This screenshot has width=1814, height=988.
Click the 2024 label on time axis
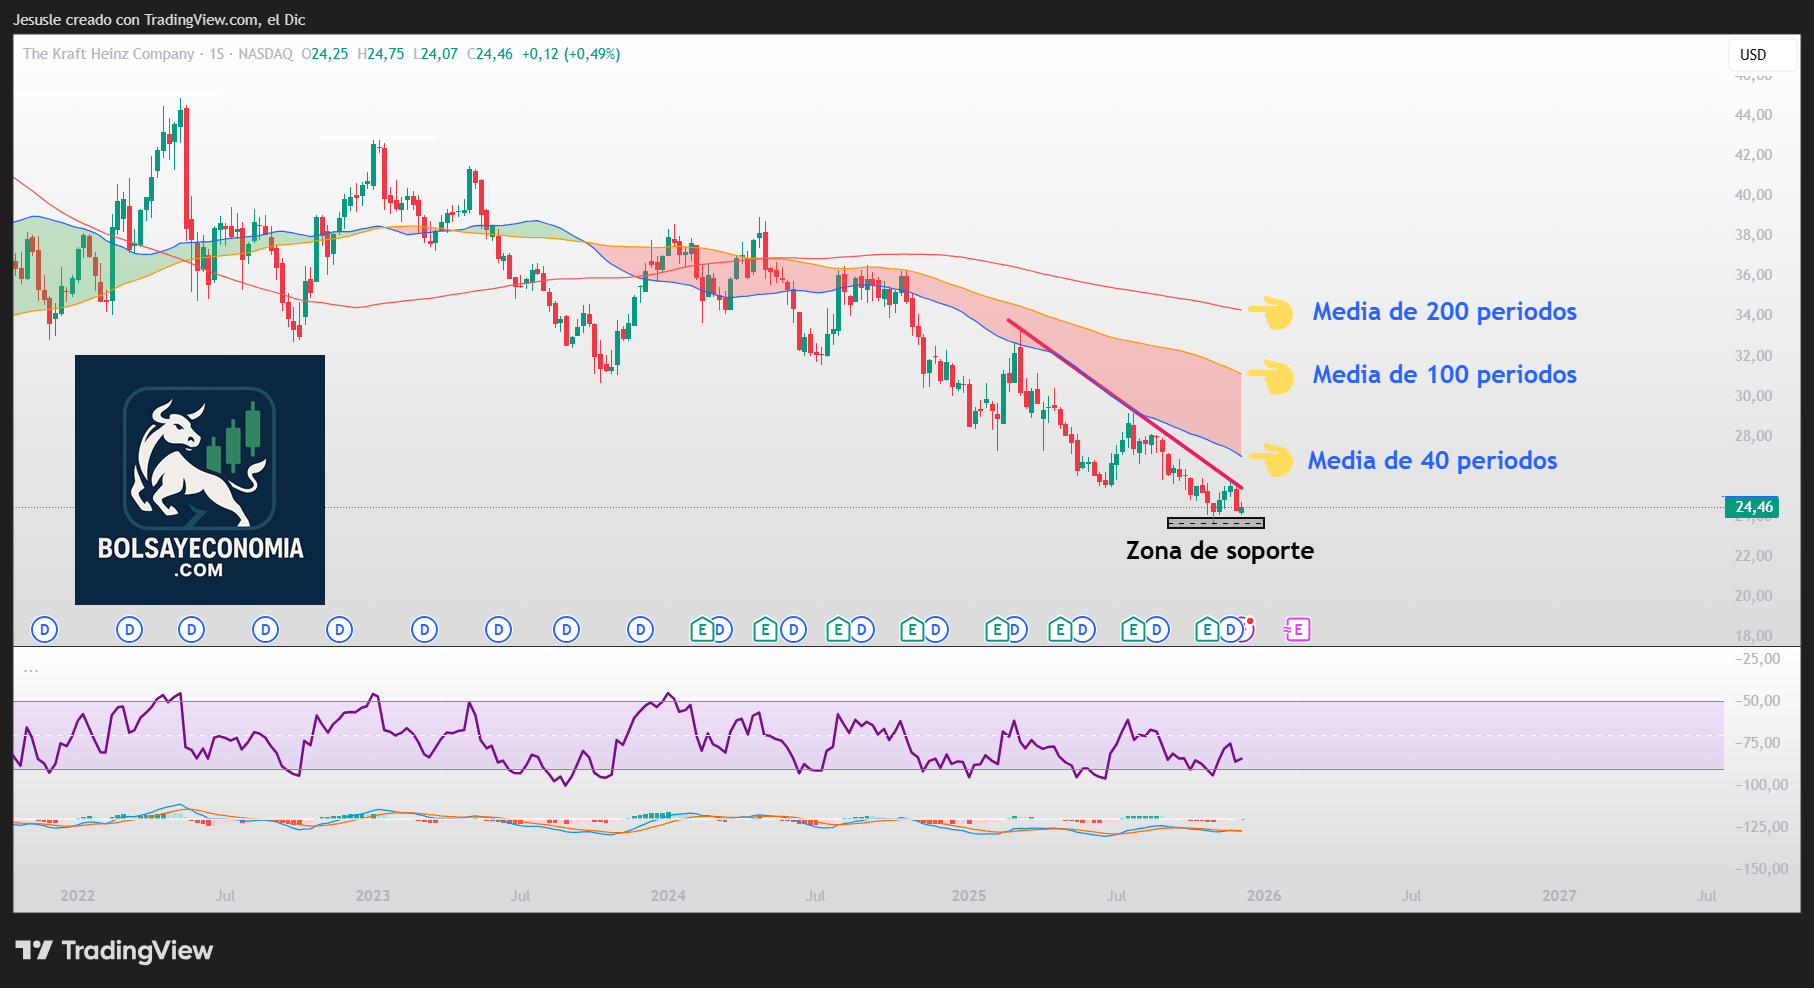[x=668, y=896]
